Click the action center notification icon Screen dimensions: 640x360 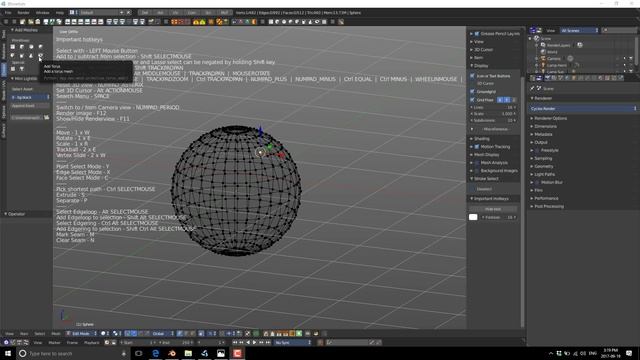(629, 353)
